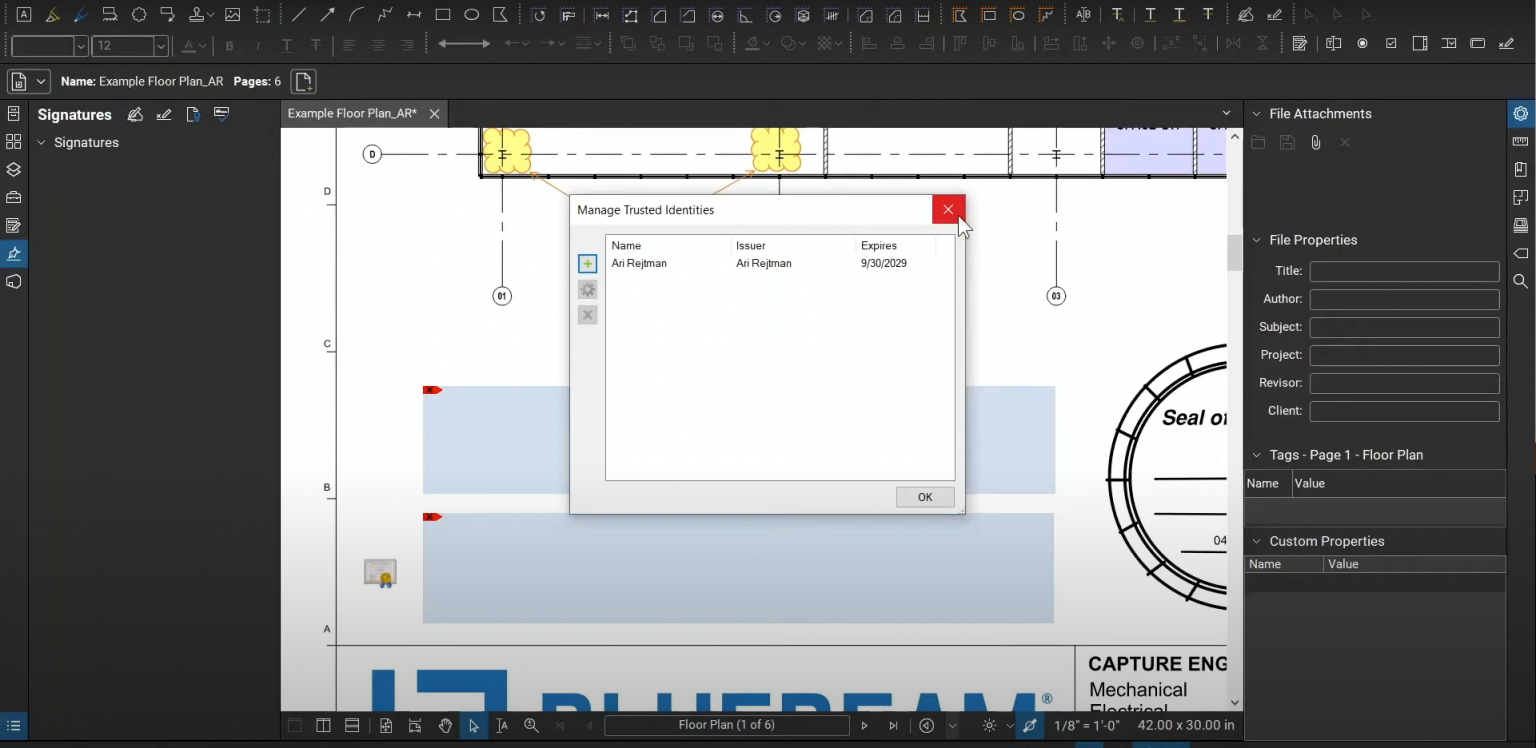The height and width of the screenshot is (748, 1536).
Task: Click inside the Title input field
Action: tap(1404, 270)
